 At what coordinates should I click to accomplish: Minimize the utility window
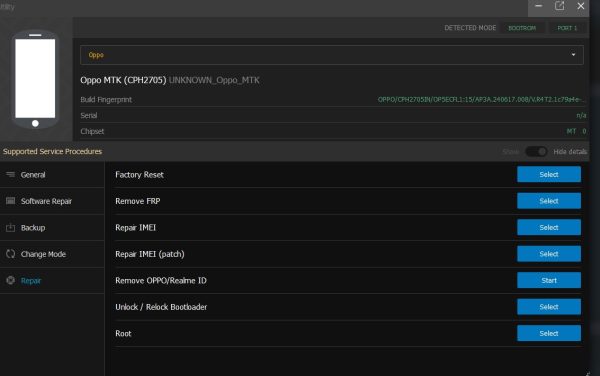click(x=538, y=6)
